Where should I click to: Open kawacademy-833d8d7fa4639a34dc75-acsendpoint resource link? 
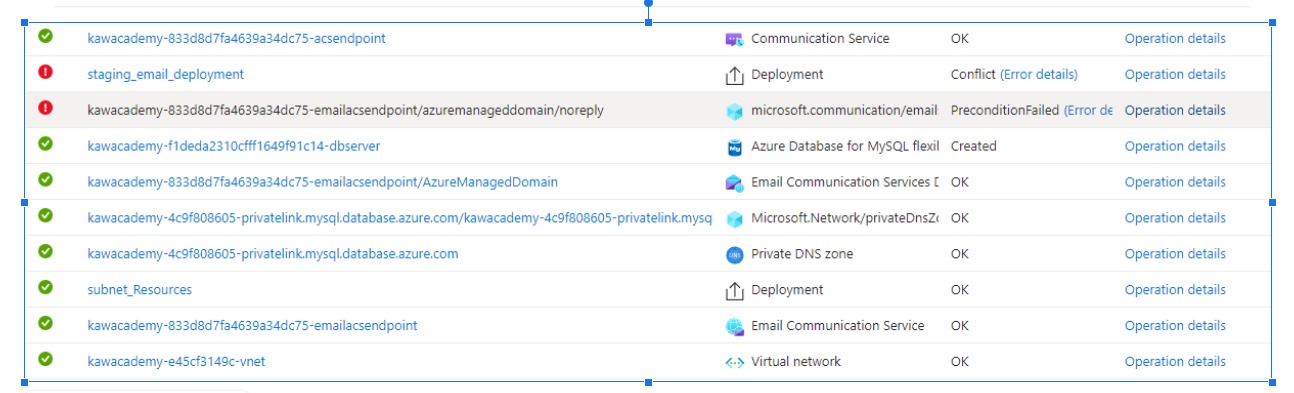pyautogui.click(x=236, y=39)
